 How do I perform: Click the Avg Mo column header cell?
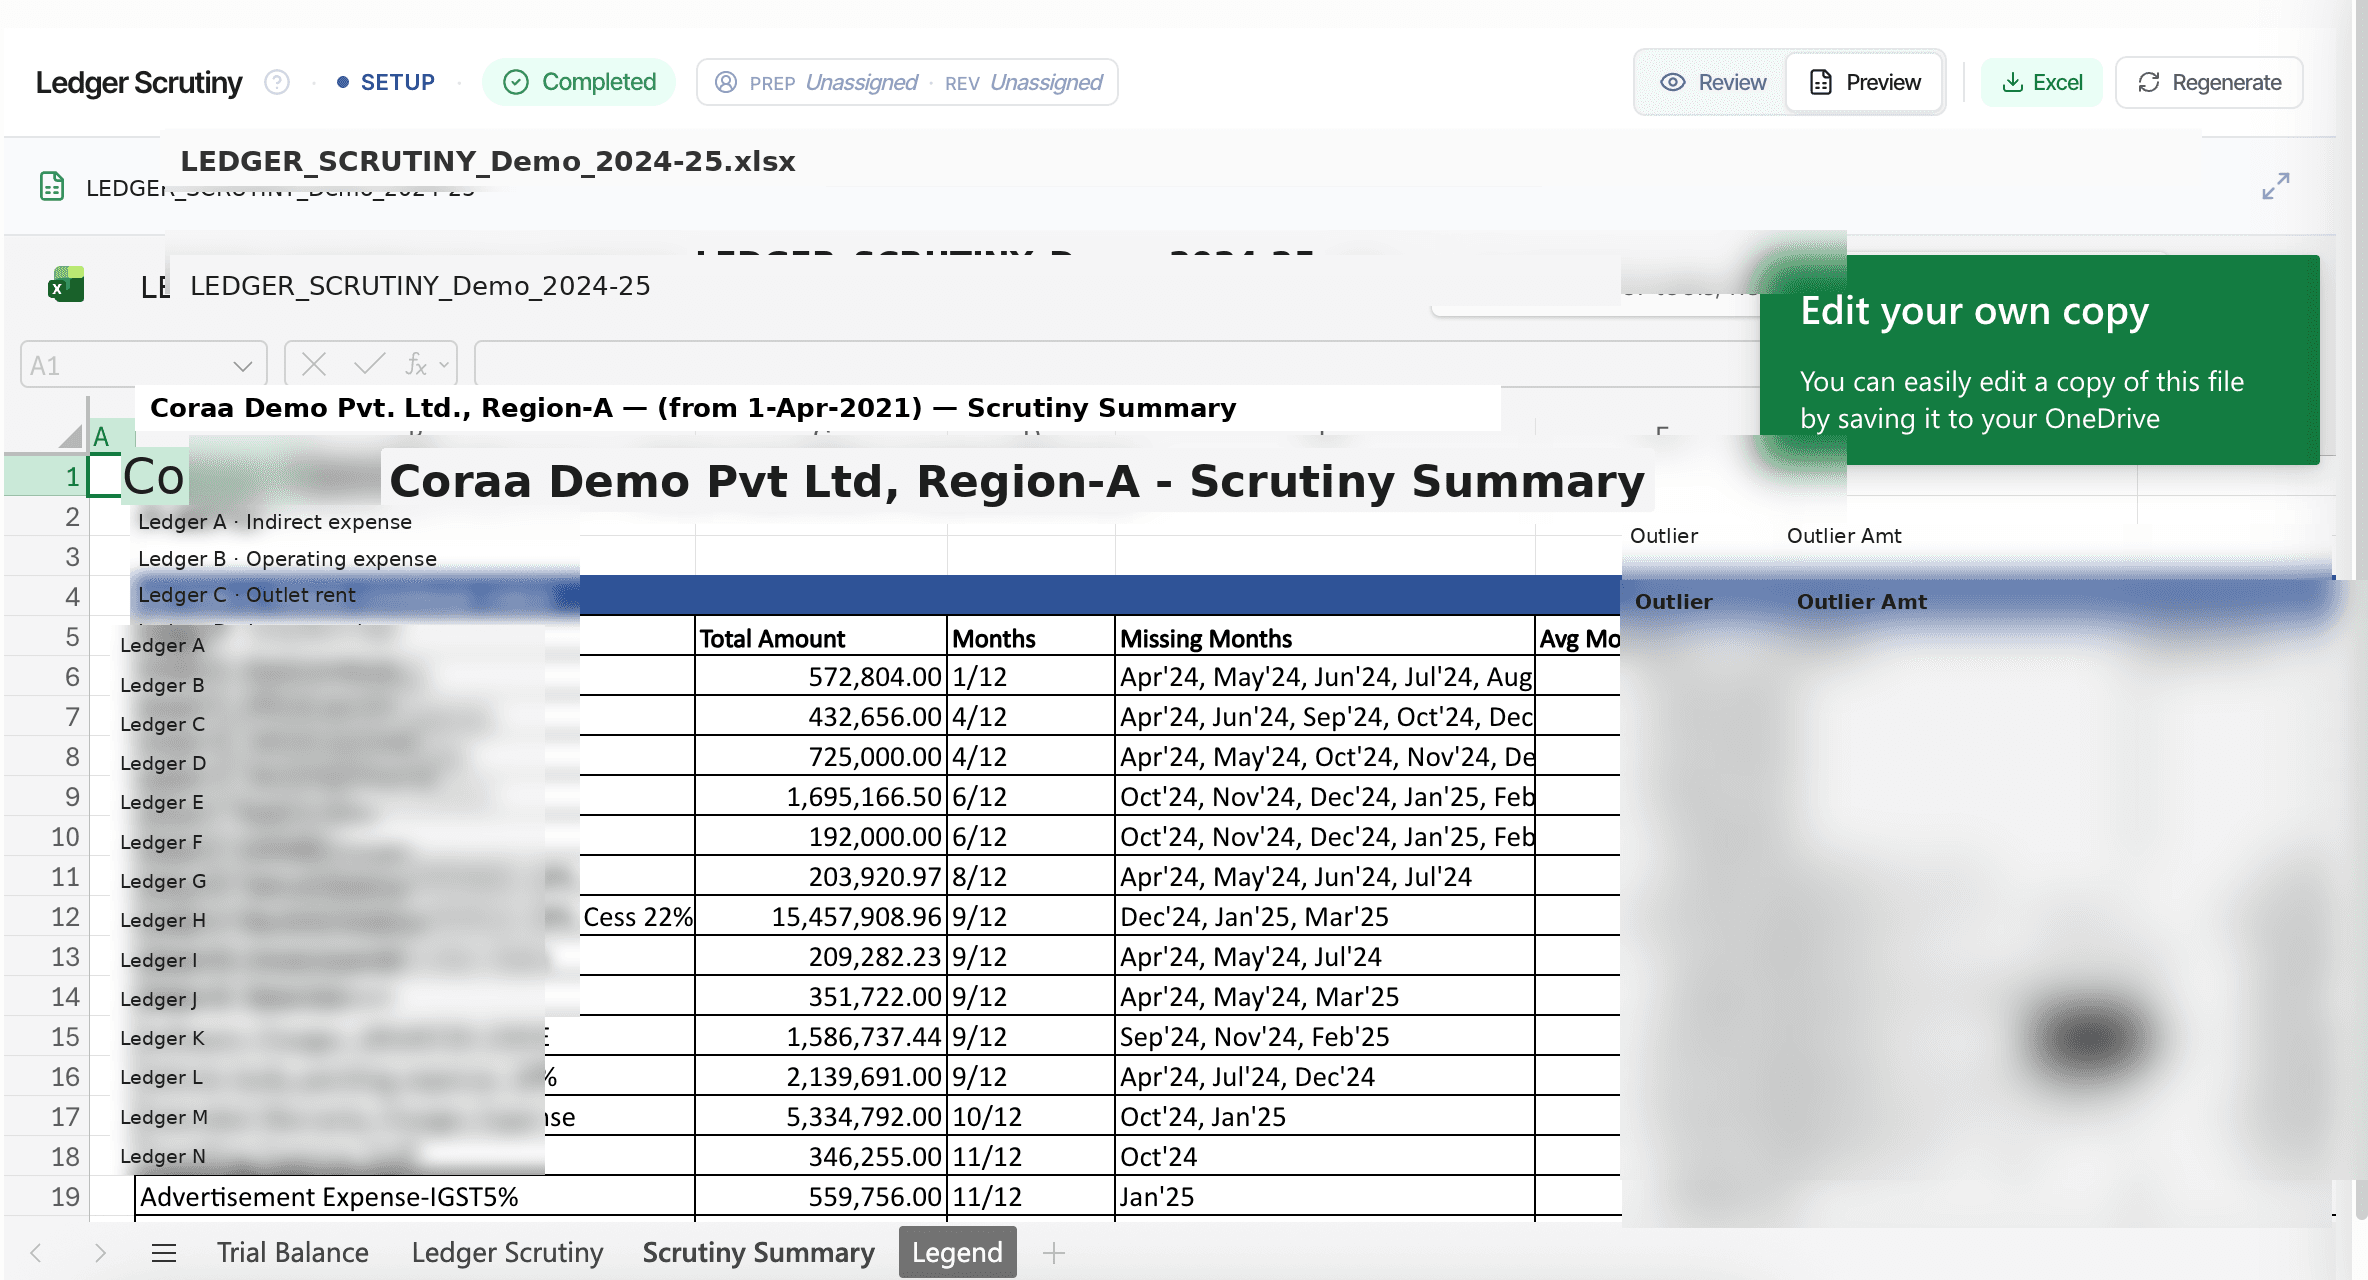[1578, 638]
